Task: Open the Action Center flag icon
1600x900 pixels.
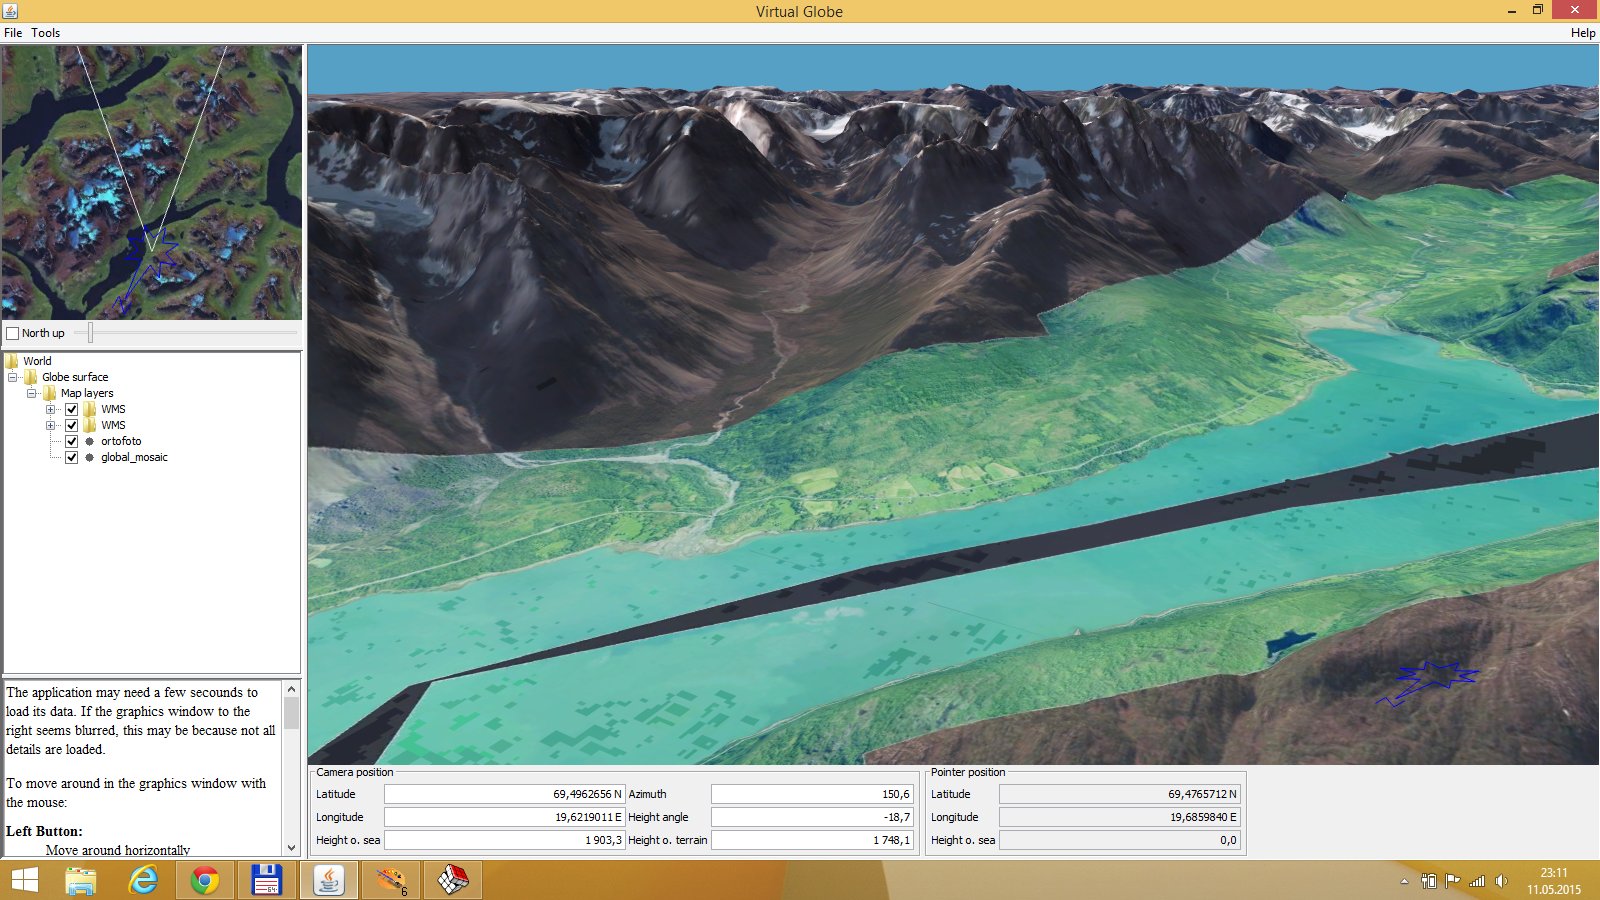Action: coord(1453,881)
